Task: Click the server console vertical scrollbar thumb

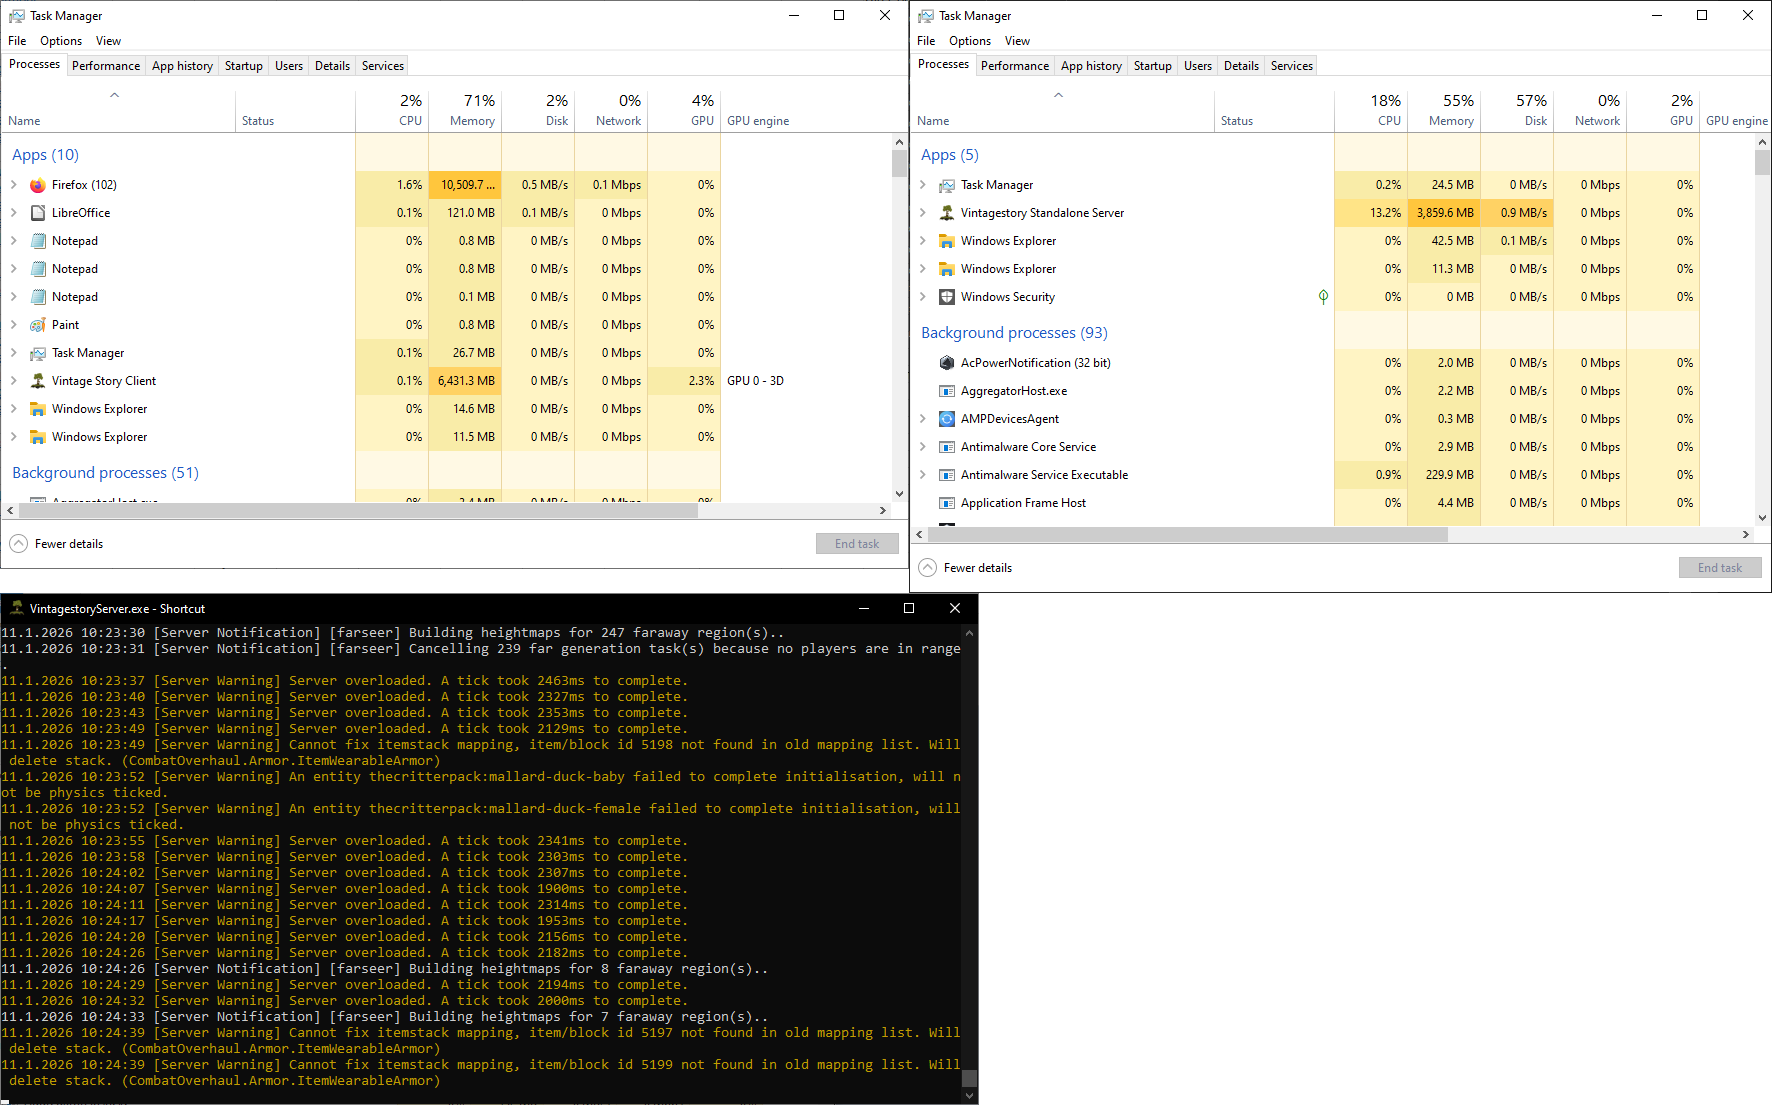Action: pyautogui.click(x=968, y=1078)
